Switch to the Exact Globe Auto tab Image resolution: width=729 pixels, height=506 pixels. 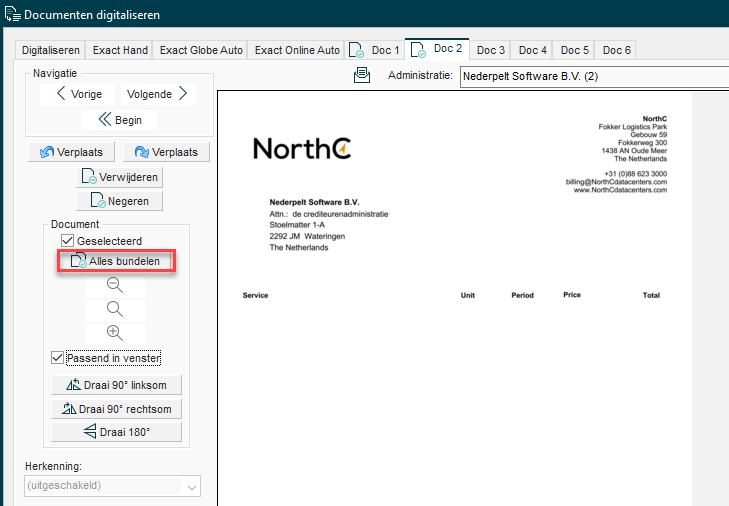[201, 50]
